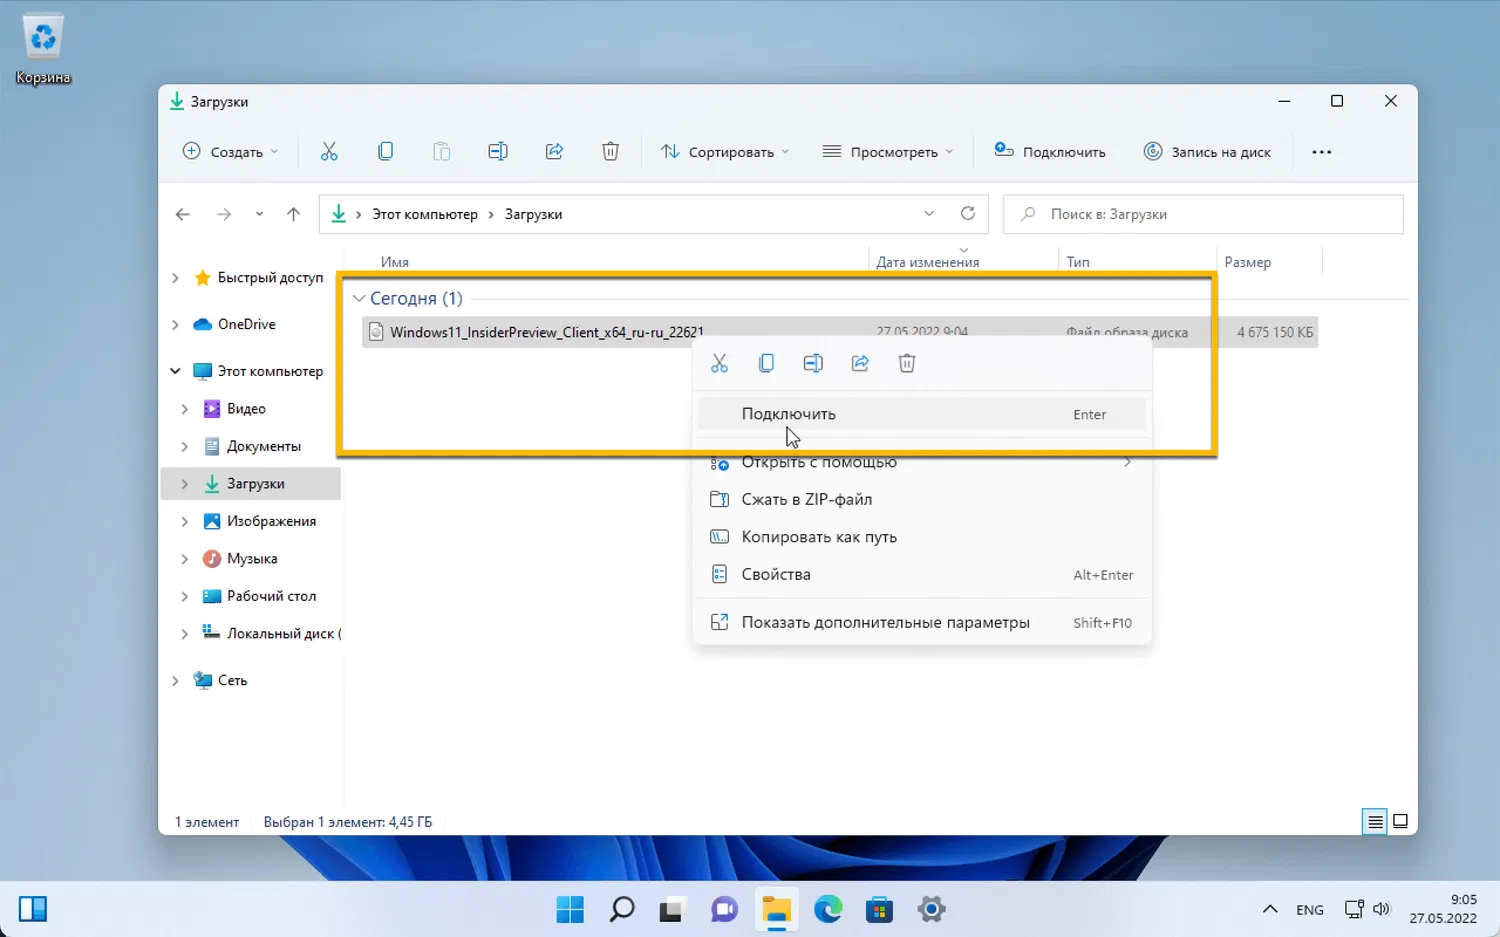Expand the Сеть node
This screenshot has height=937, width=1500.
pos(176,680)
